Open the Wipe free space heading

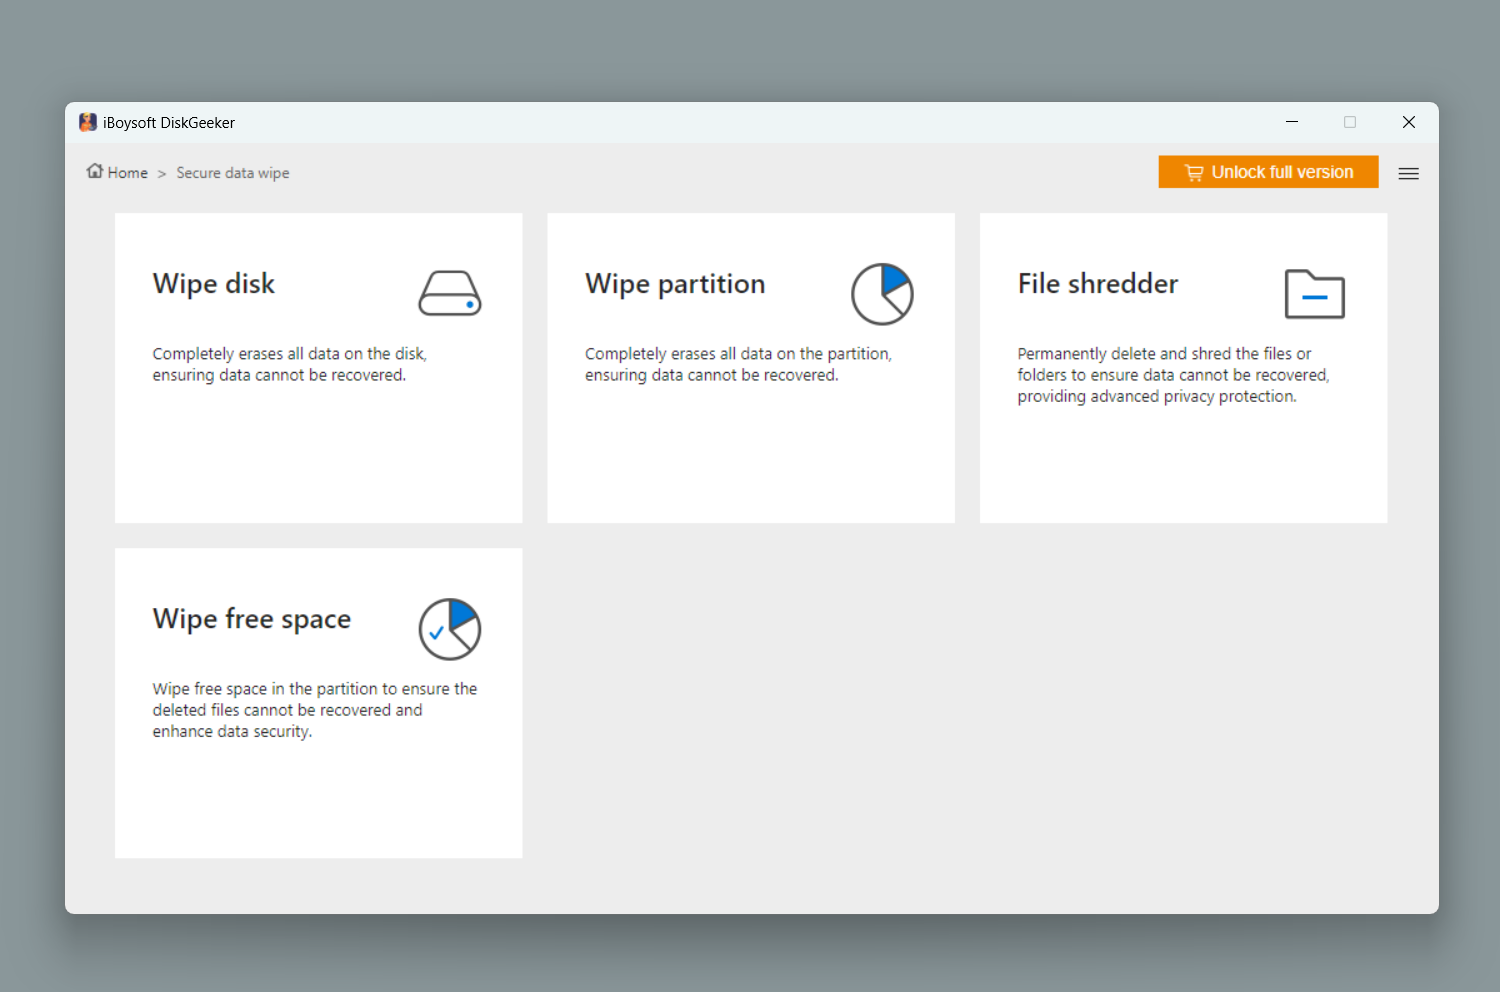252,619
